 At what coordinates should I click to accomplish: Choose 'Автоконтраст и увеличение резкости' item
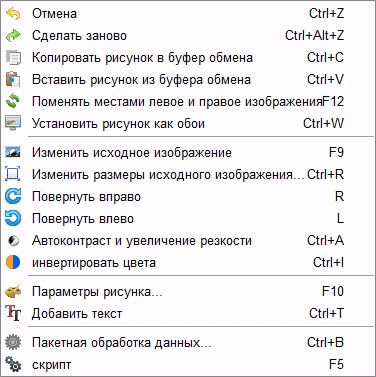pos(188,241)
